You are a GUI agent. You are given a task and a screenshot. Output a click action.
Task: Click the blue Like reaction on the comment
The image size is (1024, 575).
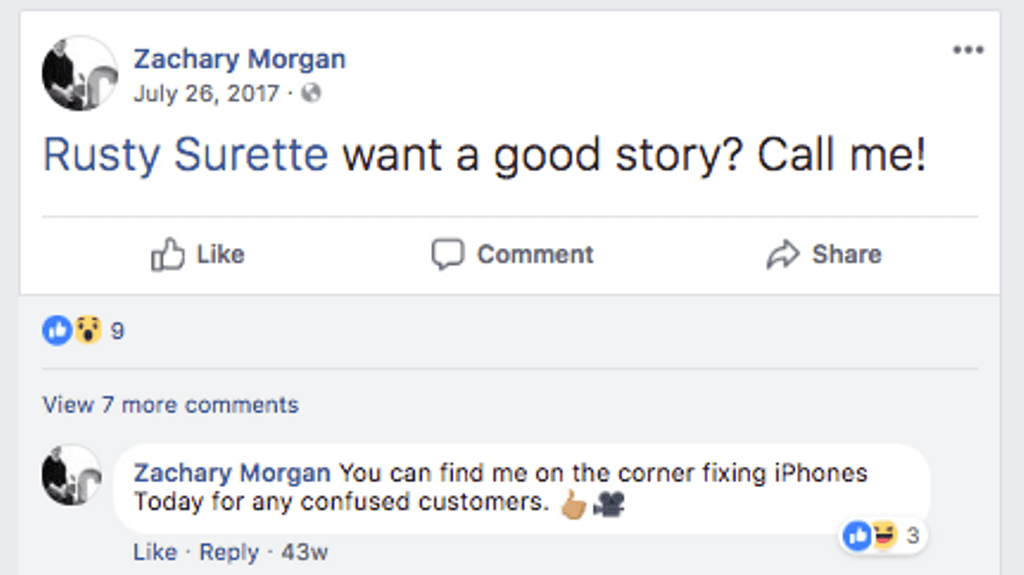point(857,537)
